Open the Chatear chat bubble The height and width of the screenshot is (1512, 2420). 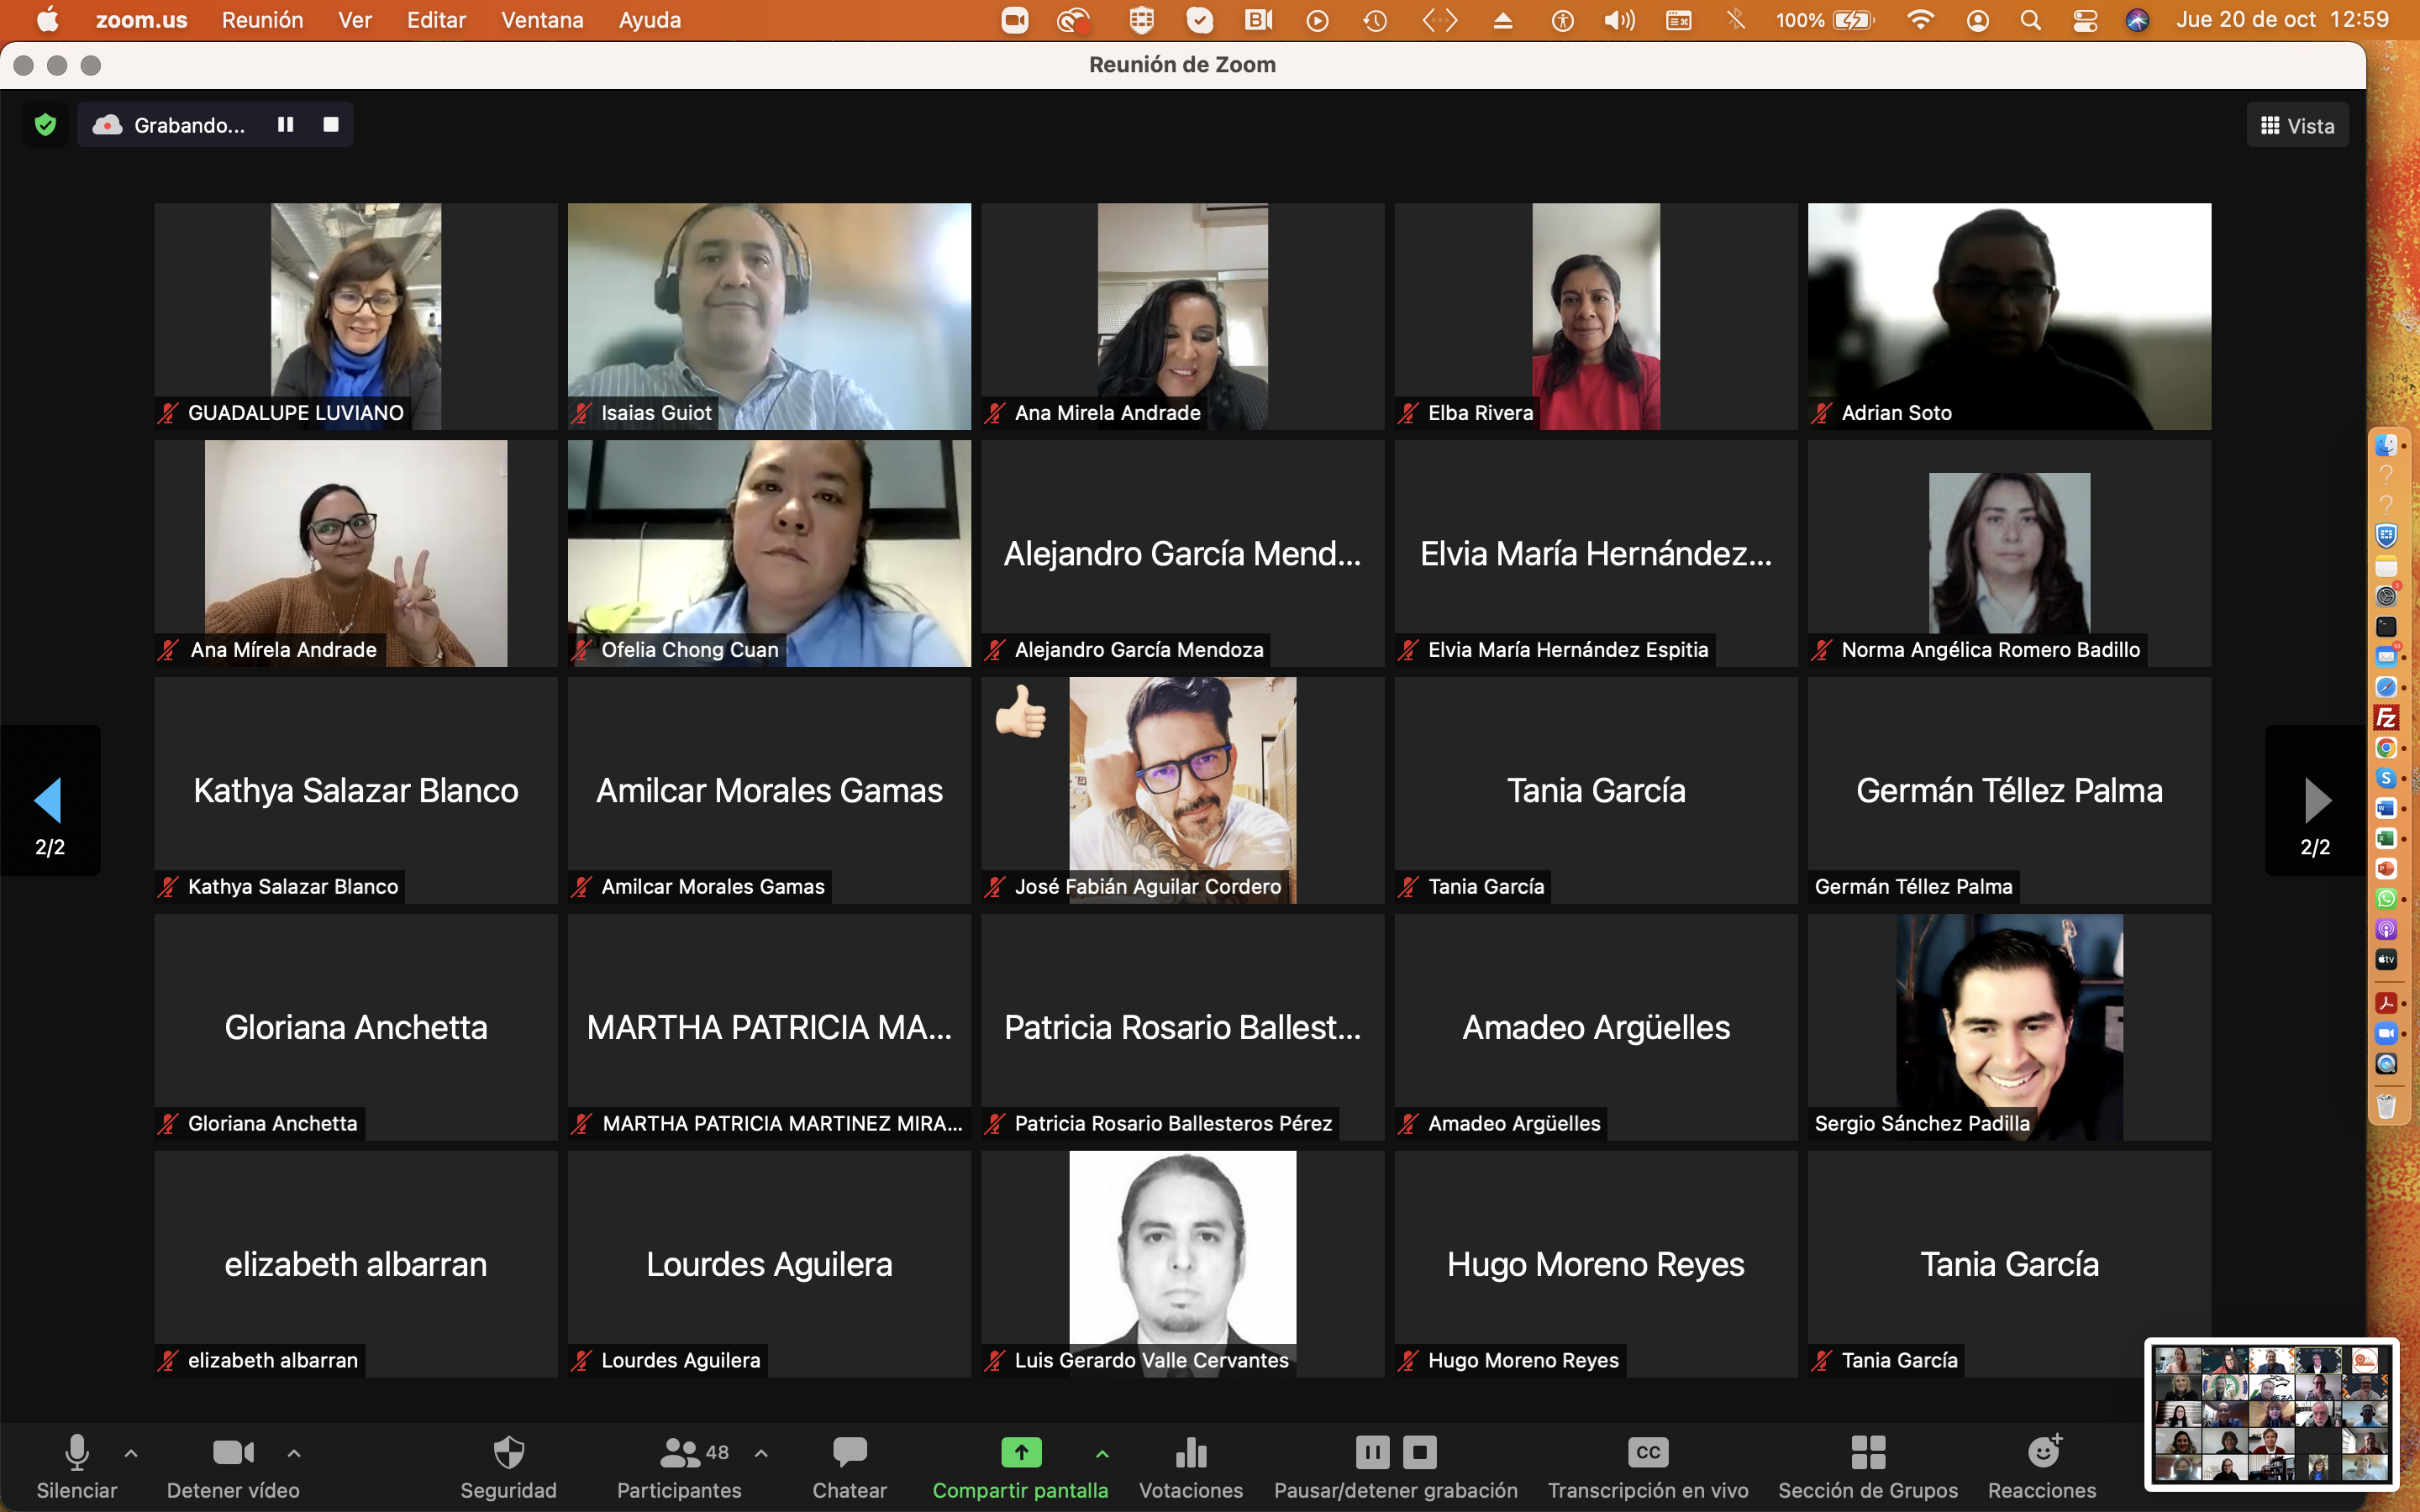point(849,1452)
